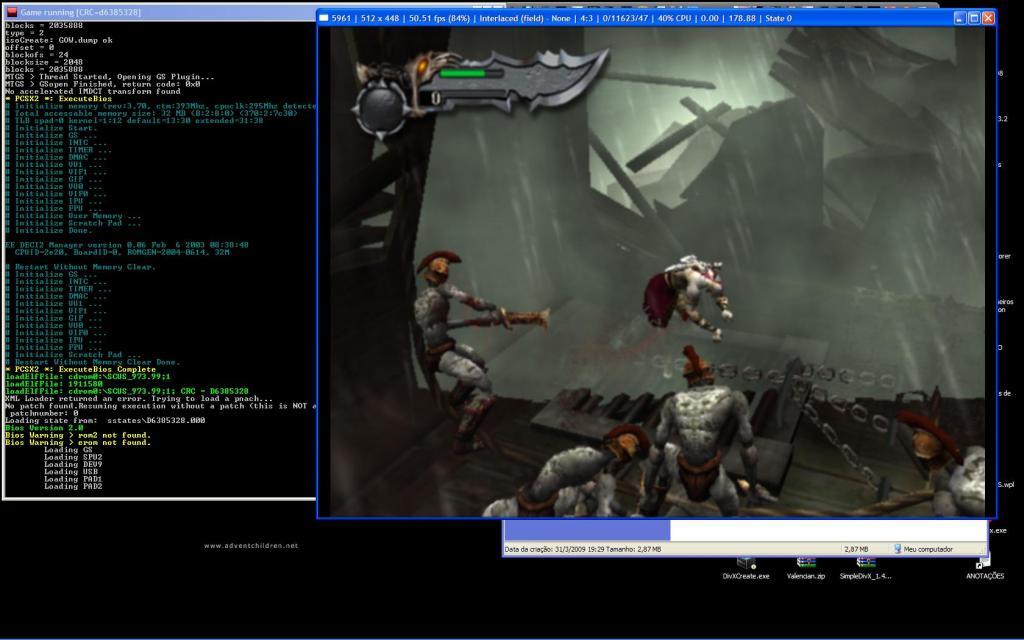Click the 'Loading DEV9' console line
This screenshot has width=1024, height=640.
pyautogui.click(x=73, y=464)
